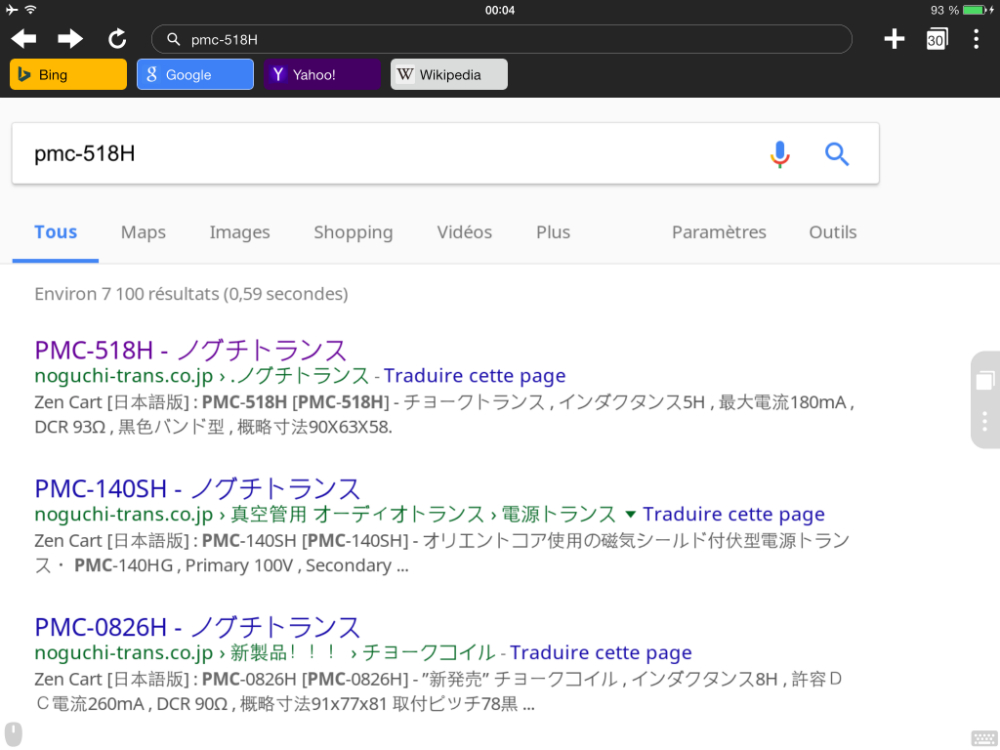Image resolution: width=1000 pixels, height=750 pixels.
Task: Tap the PMC-518H result URL noguchi-trans.co.jp
Action: coord(124,376)
